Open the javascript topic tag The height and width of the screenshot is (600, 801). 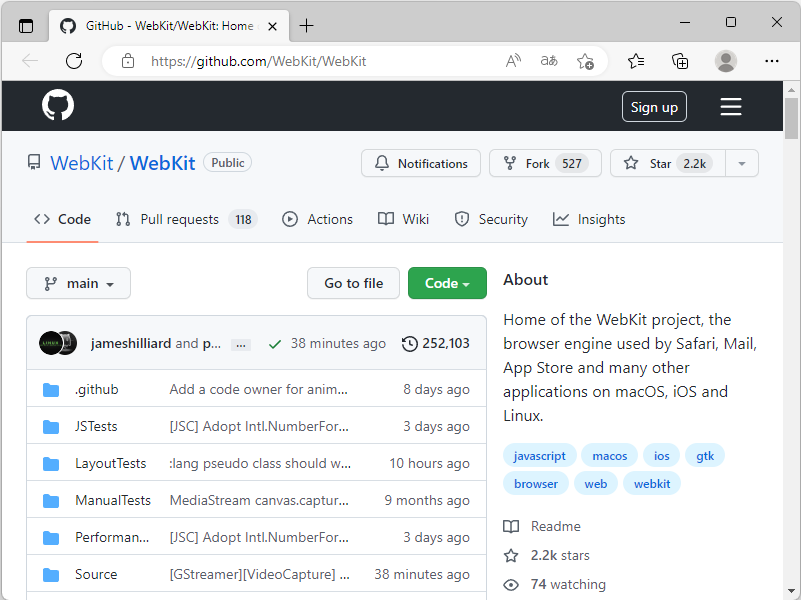click(x=540, y=455)
